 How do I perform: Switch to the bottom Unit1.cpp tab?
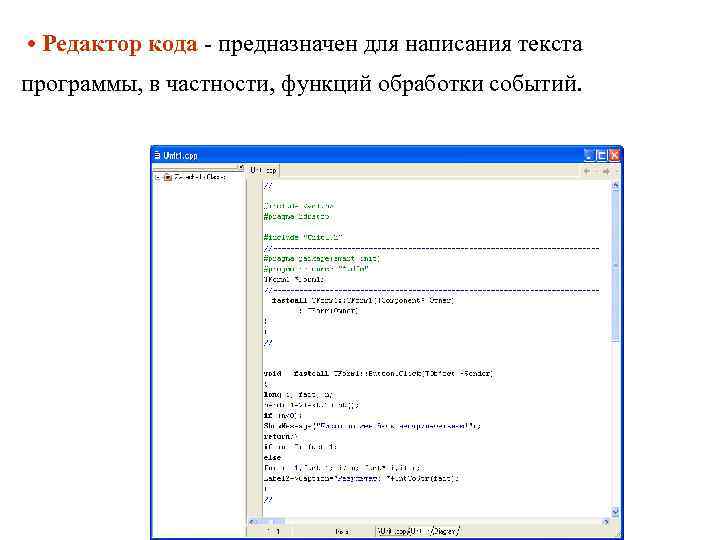click(392, 531)
